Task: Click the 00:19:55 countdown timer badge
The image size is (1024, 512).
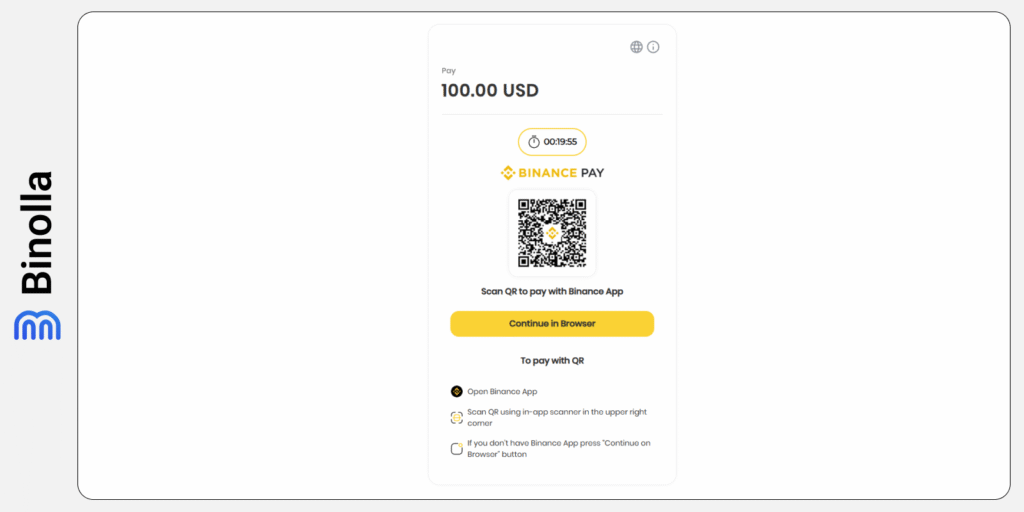Action: pyautogui.click(x=552, y=142)
